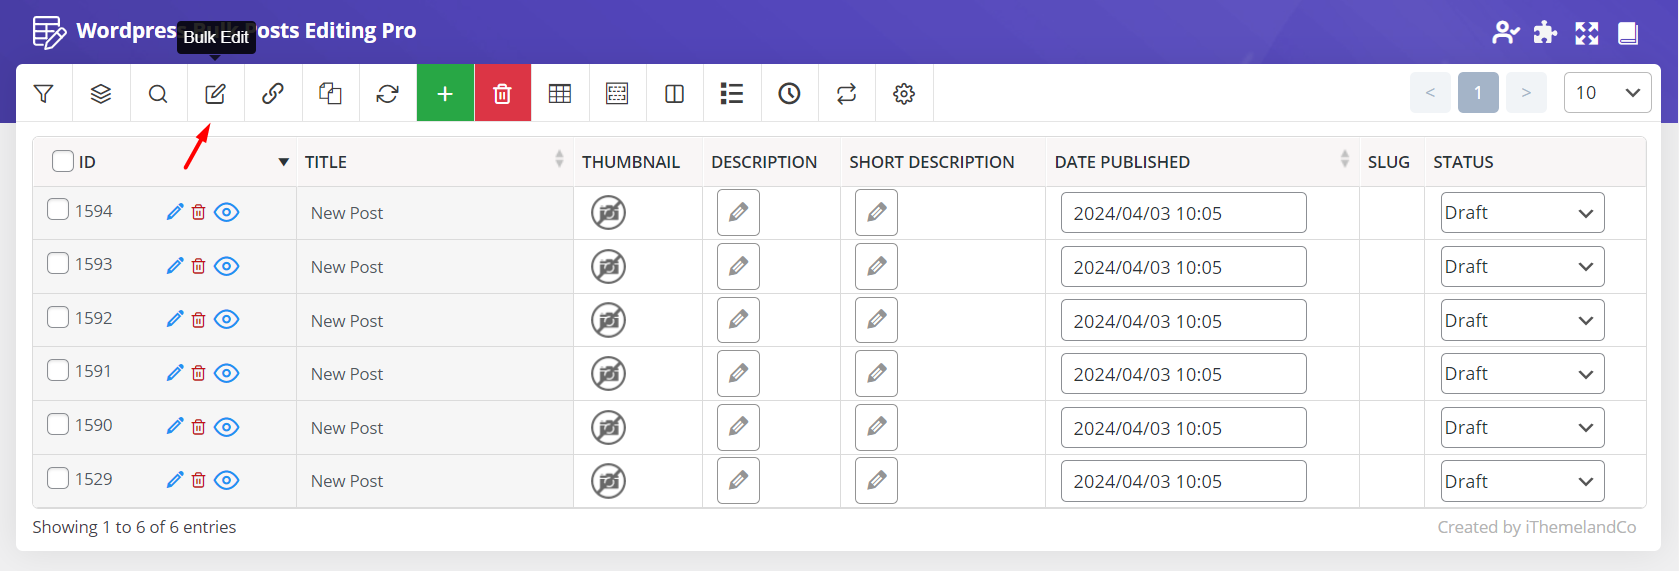Image resolution: width=1679 pixels, height=571 pixels.
Task: Expand the status dropdown for post 1593
Action: click(x=1522, y=267)
